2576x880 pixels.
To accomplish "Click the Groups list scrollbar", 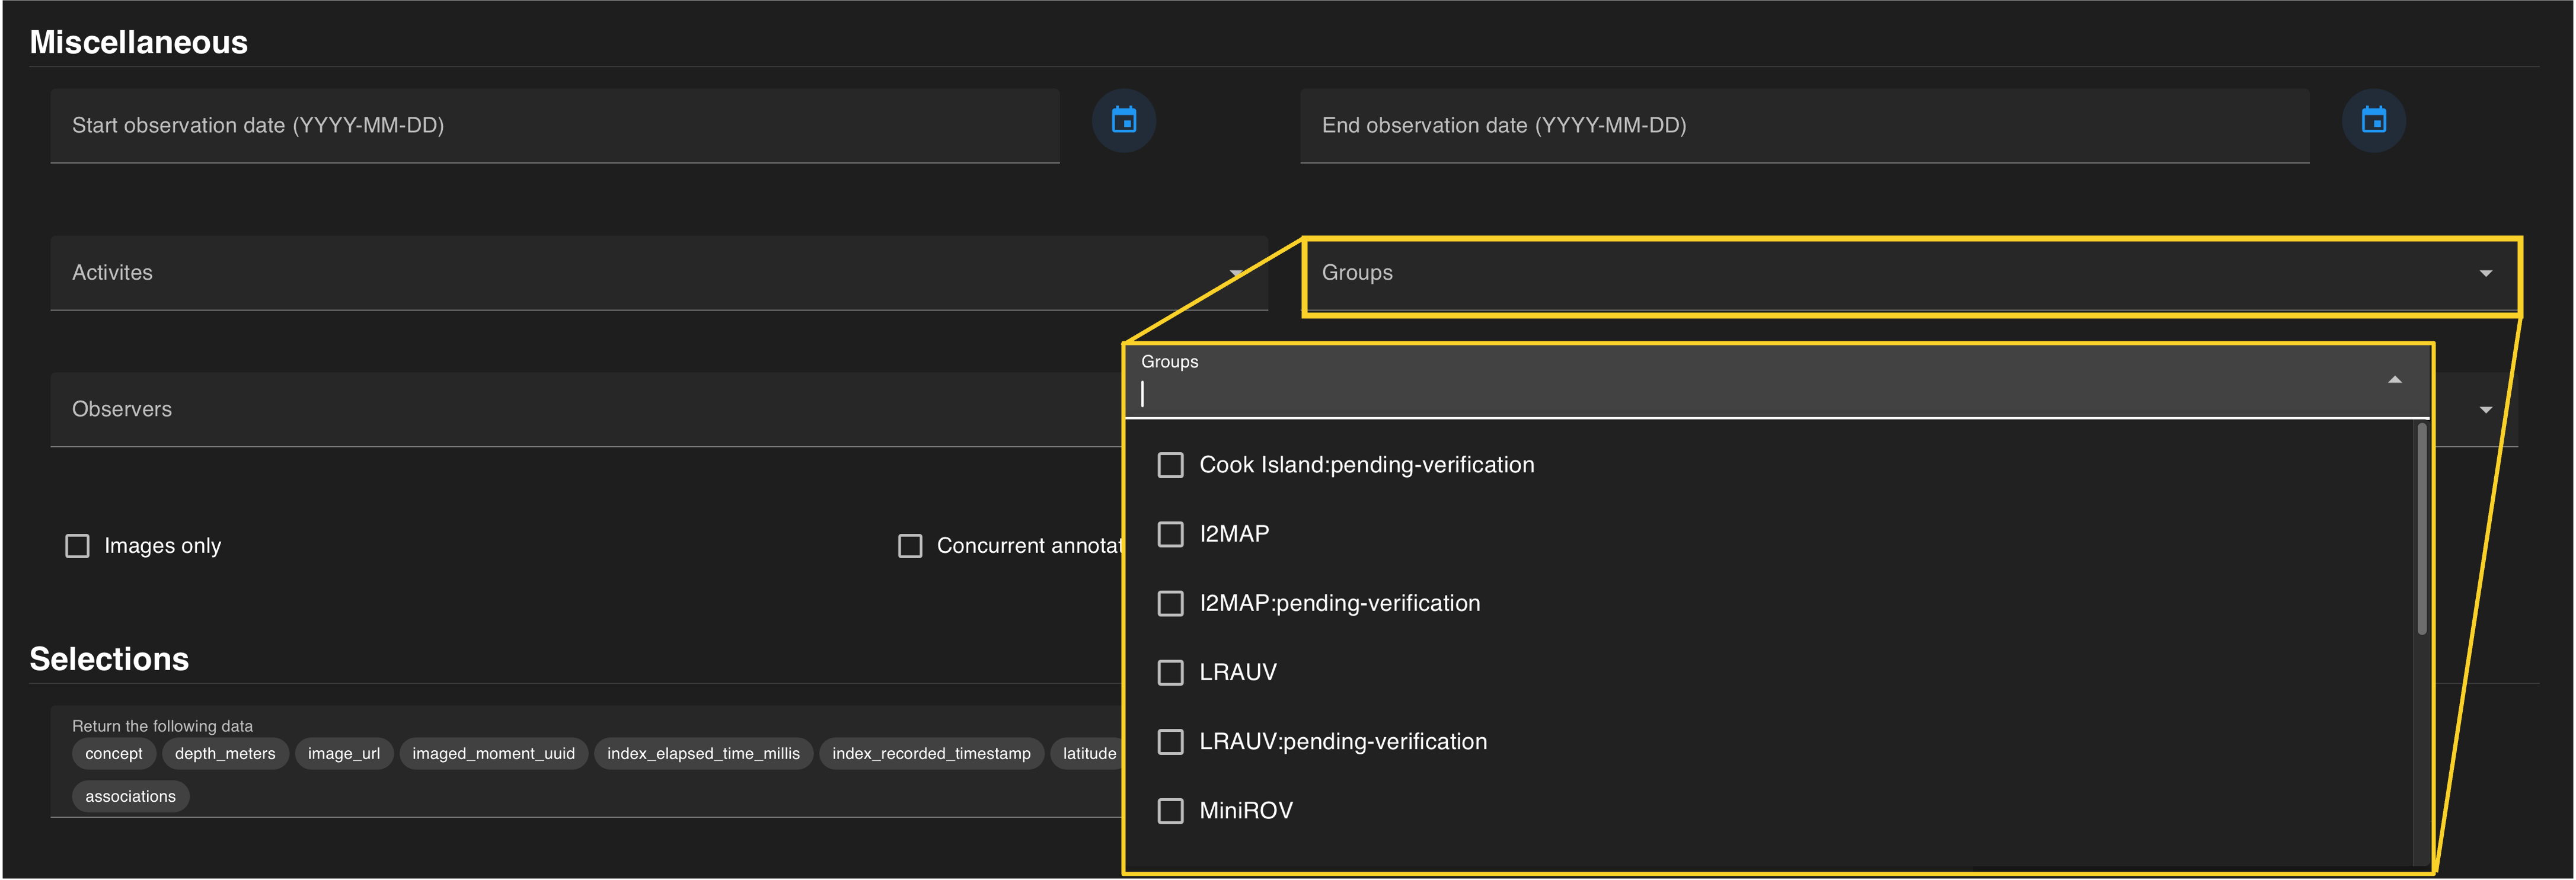I will pyautogui.click(x=2421, y=530).
